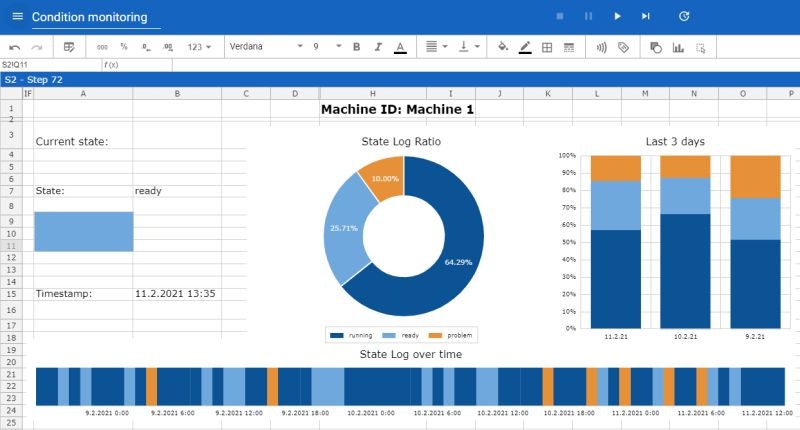
Task: Click the 10.2.21 stacked bar
Action: [x=685, y=242]
